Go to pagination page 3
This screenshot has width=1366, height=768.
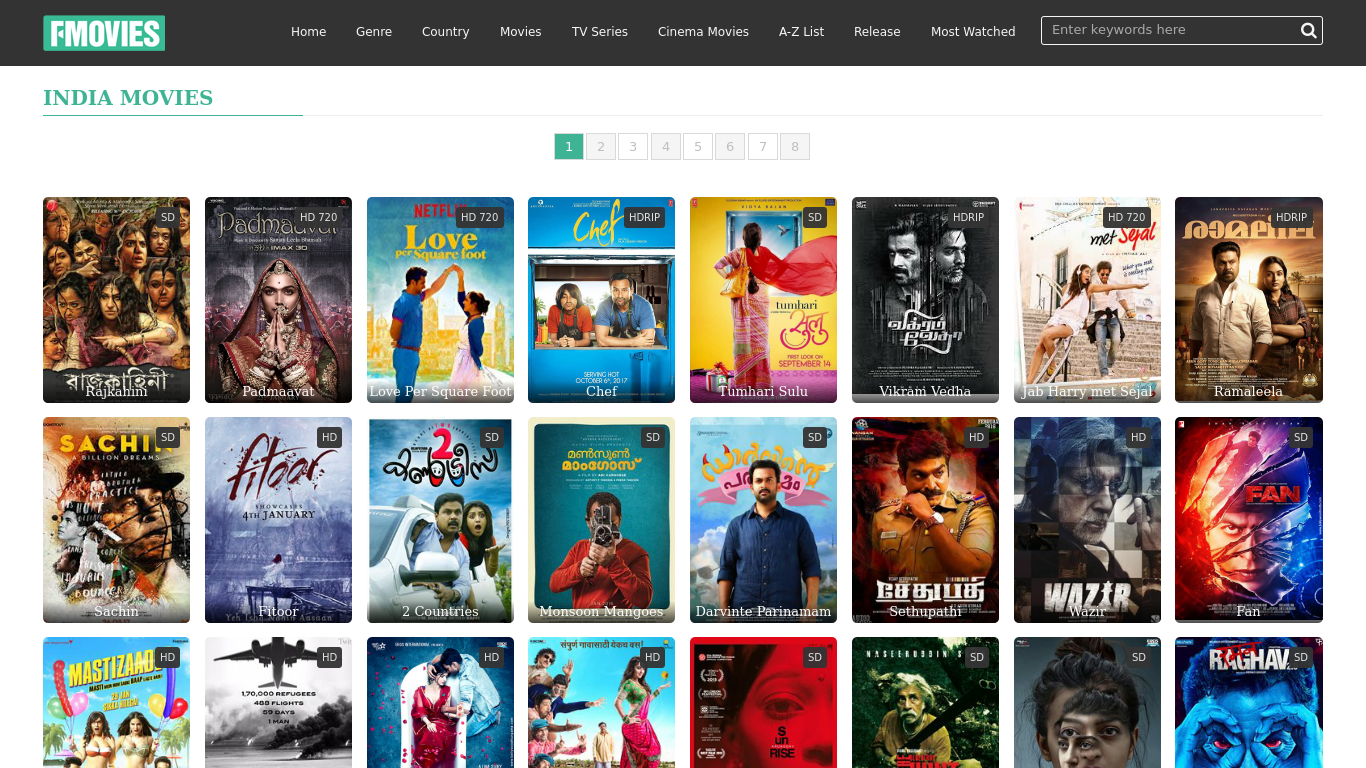pyautogui.click(x=633, y=147)
